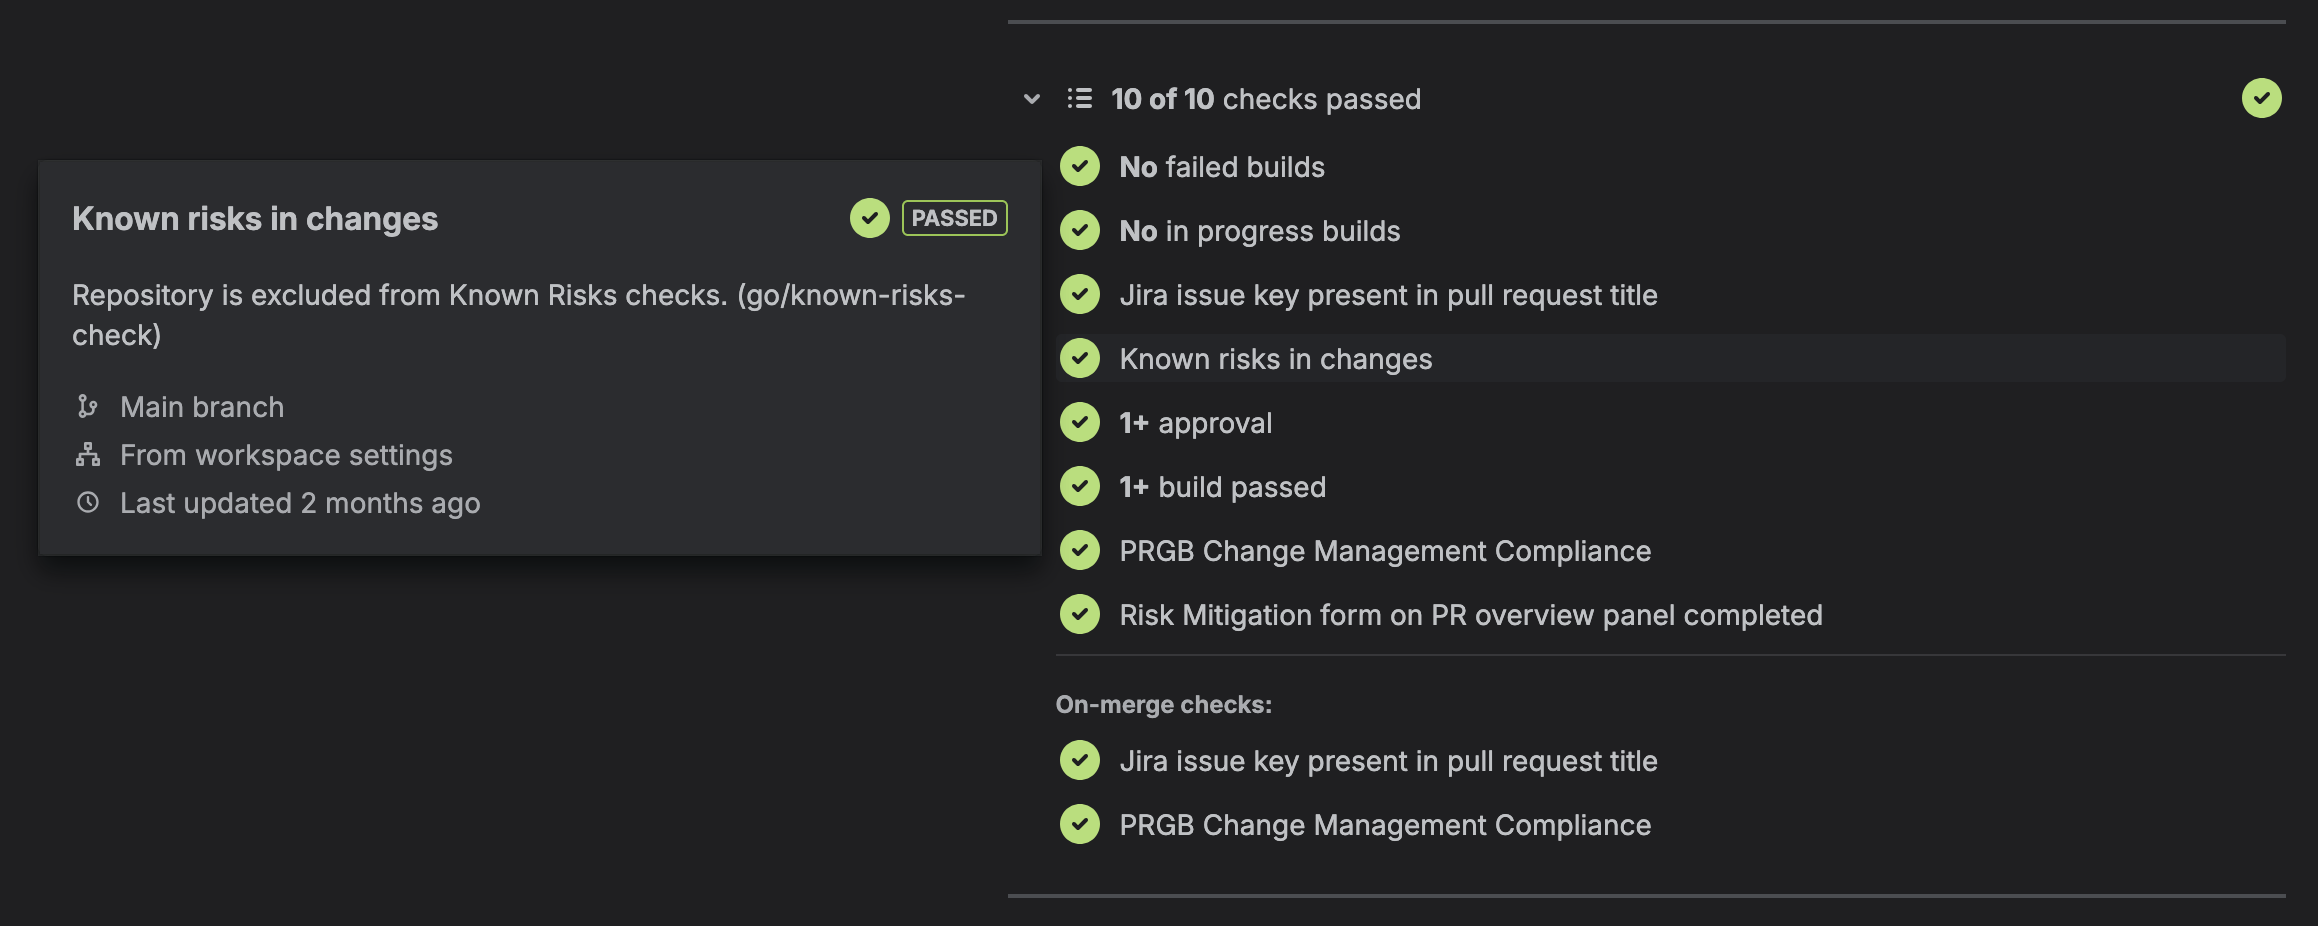2318x926 pixels.
Task: Click the Known risks in changes popup title
Action: [255, 219]
